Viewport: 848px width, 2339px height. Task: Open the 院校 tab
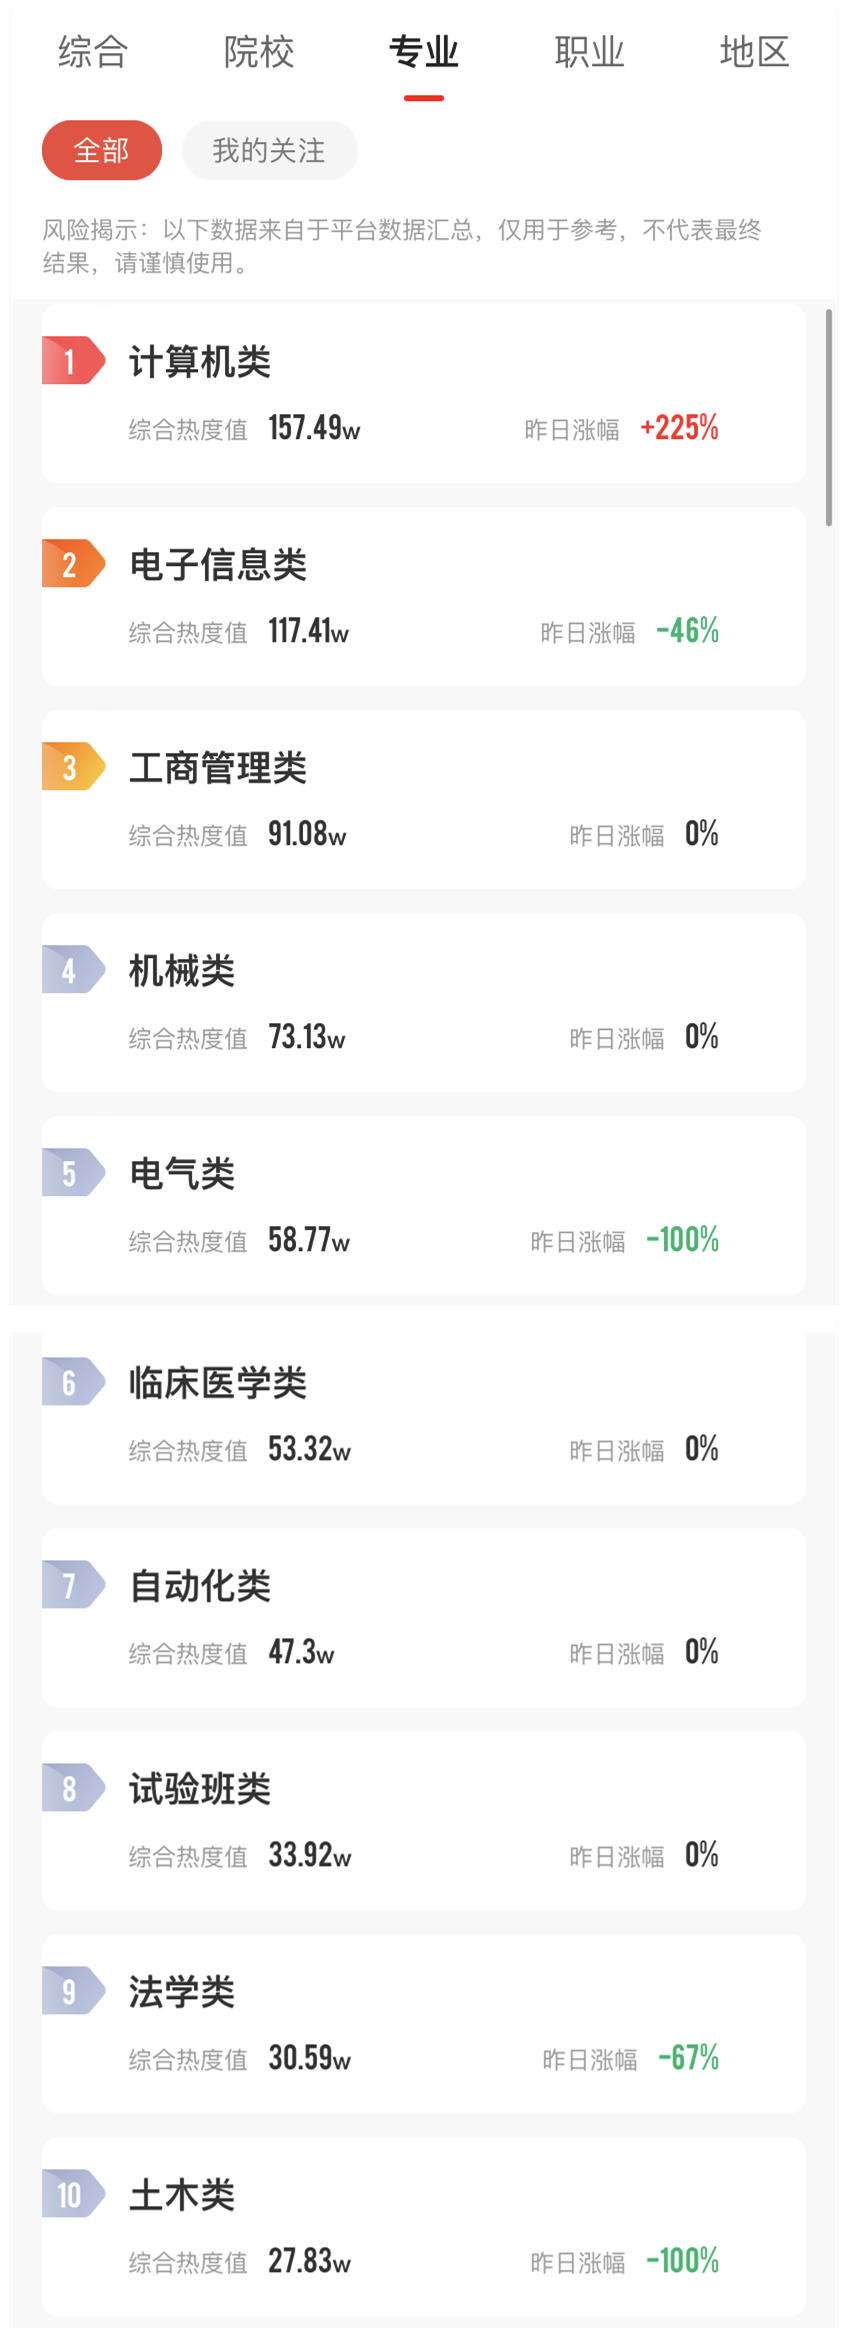click(259, 52)
